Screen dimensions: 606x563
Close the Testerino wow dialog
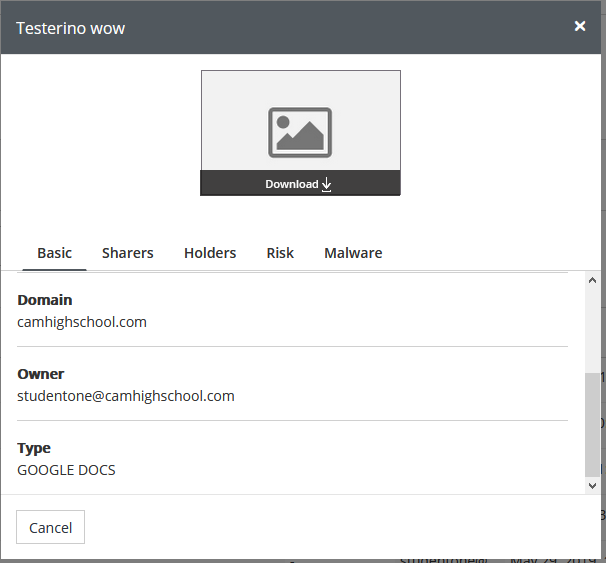click(580, 26)
